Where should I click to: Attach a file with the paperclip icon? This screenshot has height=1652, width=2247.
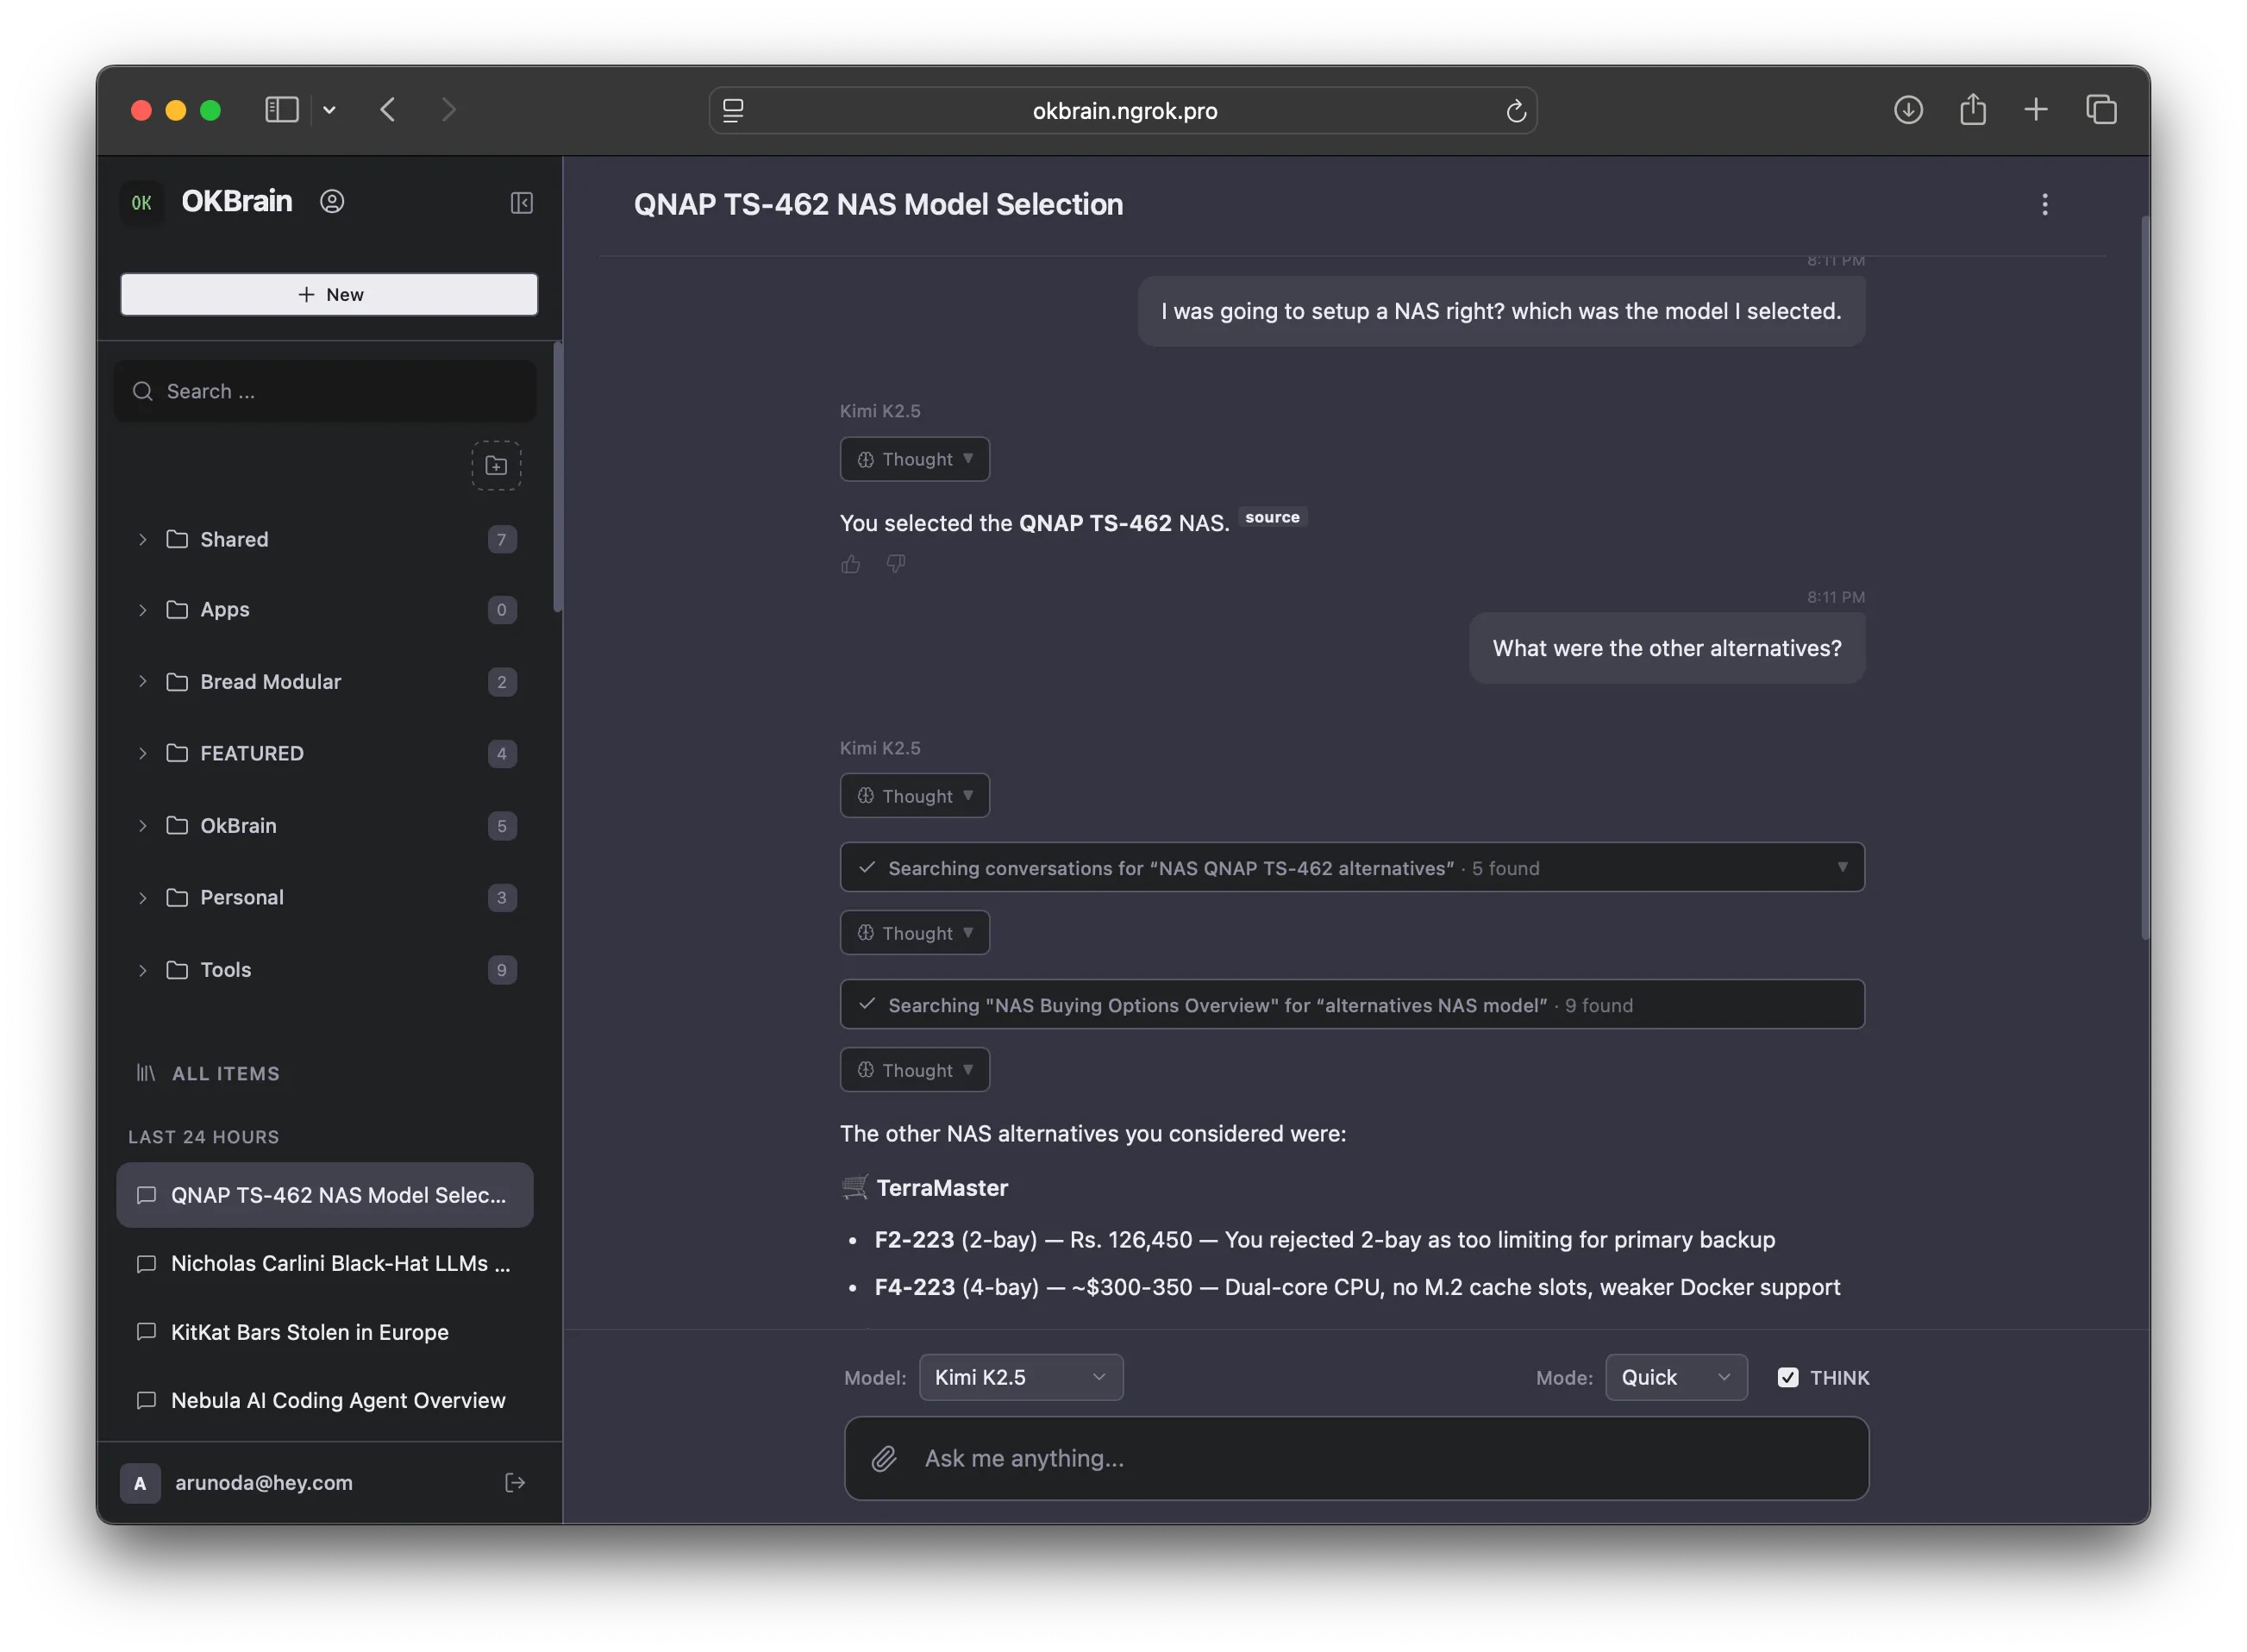click(884, 1459)
